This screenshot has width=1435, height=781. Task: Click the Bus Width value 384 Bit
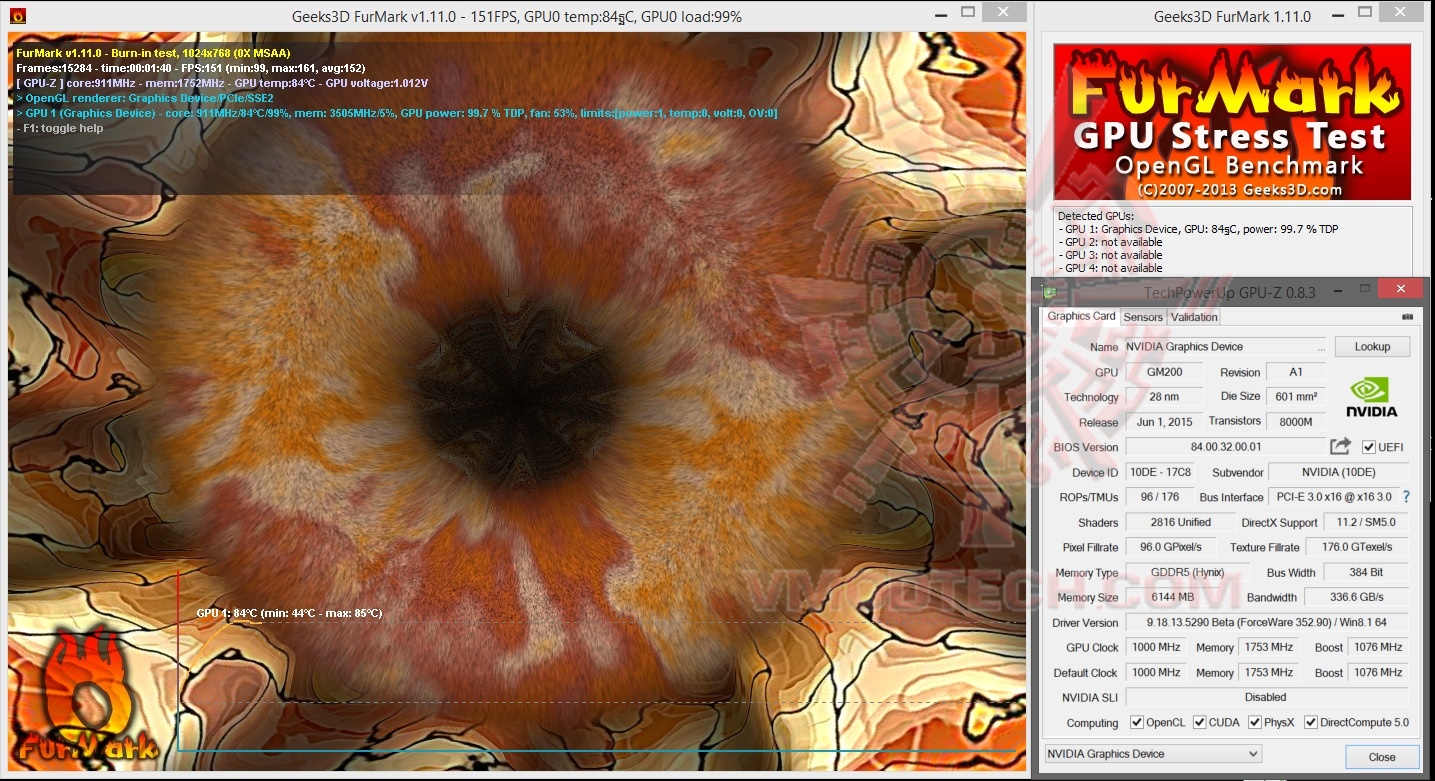1366,572
